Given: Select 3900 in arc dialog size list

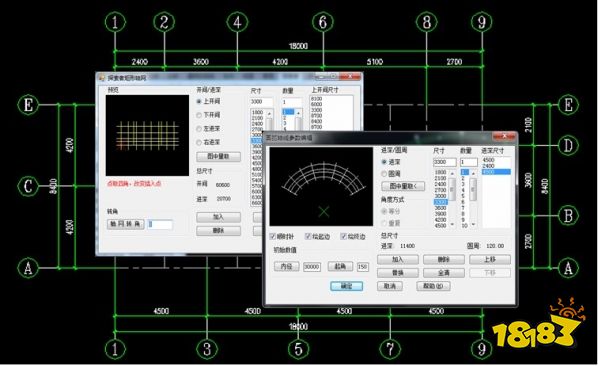Looking at the screenshot, I should (440, 214).
